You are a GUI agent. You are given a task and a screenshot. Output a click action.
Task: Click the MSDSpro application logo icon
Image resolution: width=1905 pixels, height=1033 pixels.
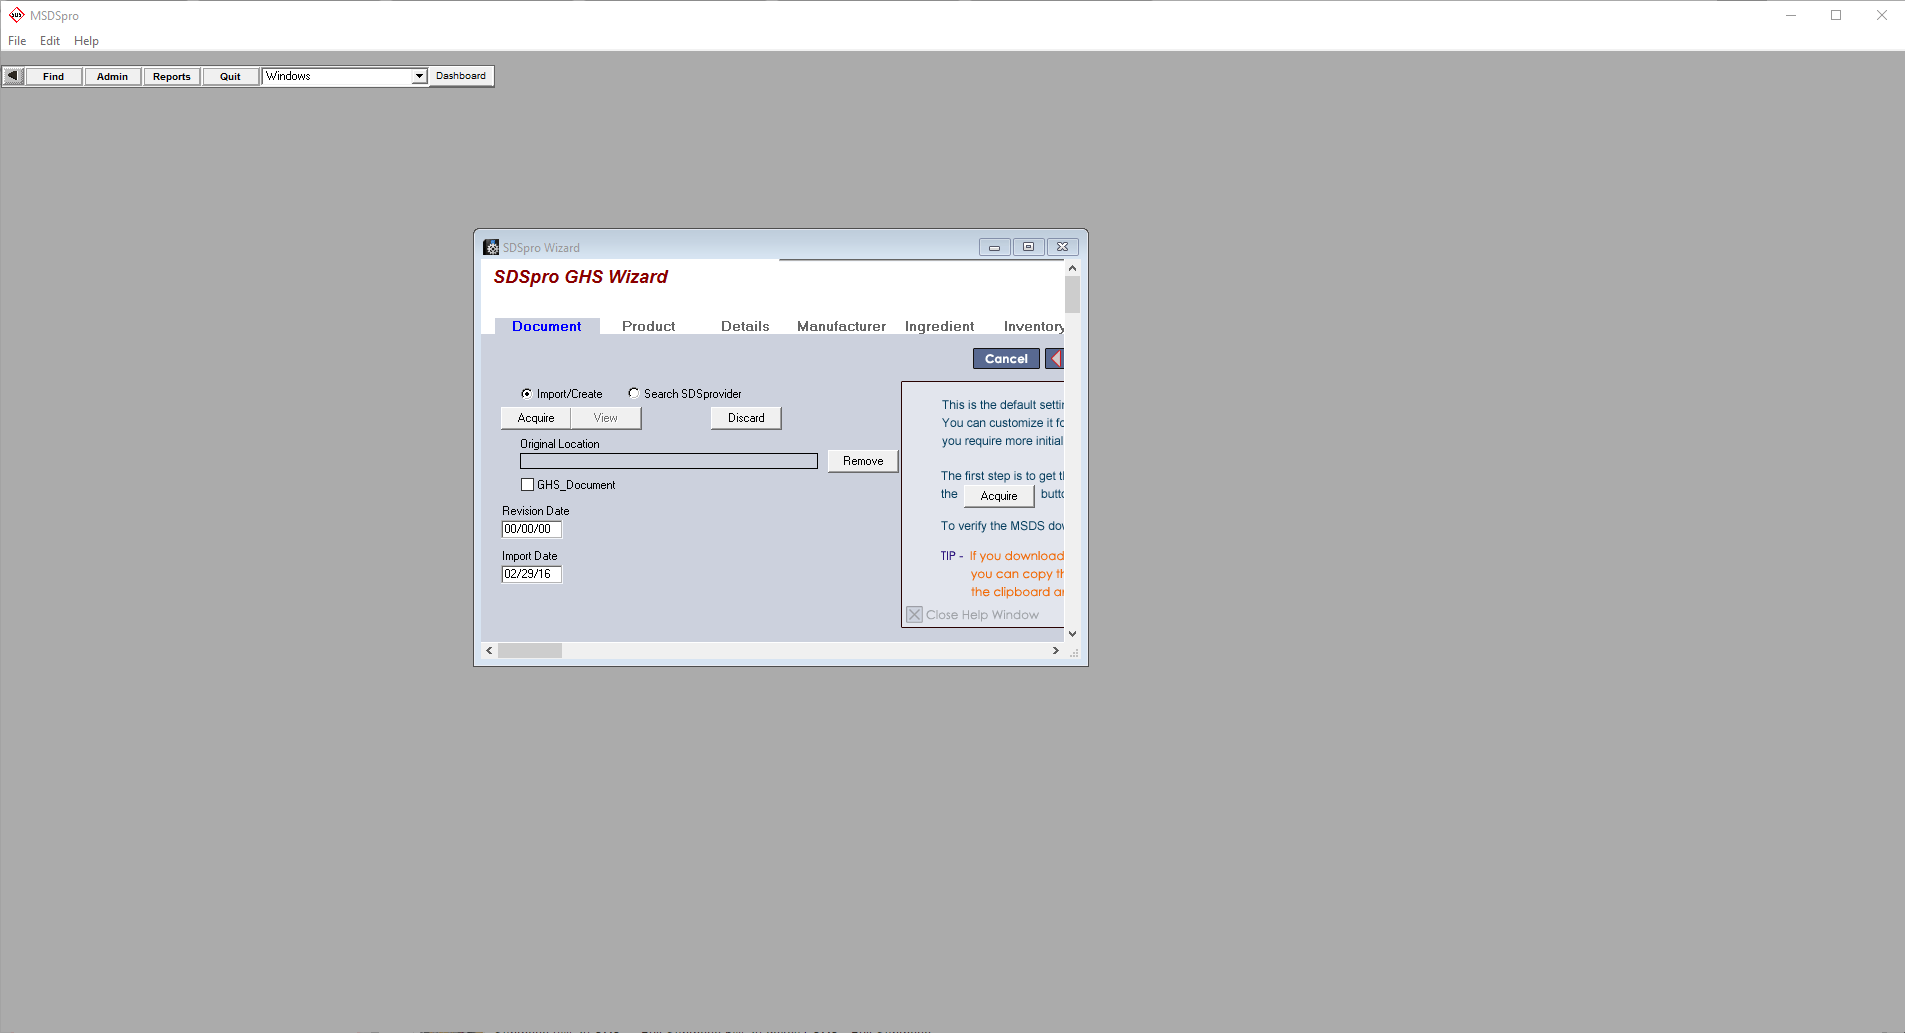(16, 15)
